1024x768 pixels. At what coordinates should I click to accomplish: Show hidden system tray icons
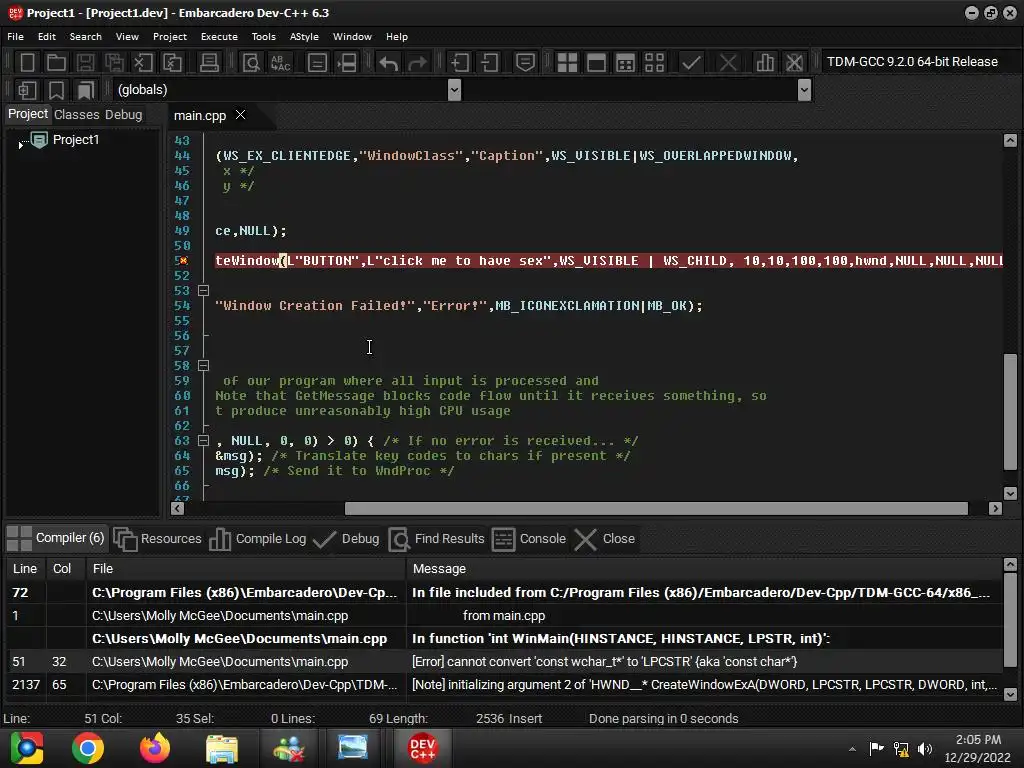click(852, 749)
